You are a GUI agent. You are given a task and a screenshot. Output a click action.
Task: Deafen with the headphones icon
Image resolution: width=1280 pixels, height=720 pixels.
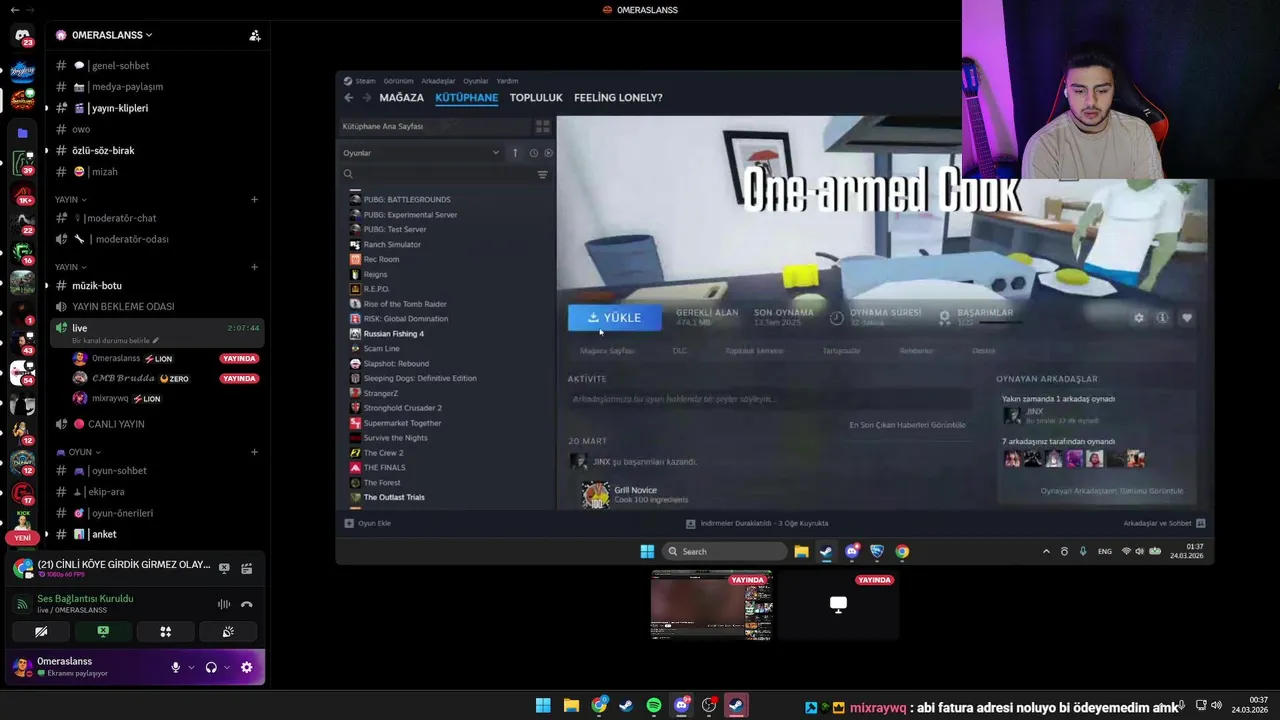(x=211, y=667)
